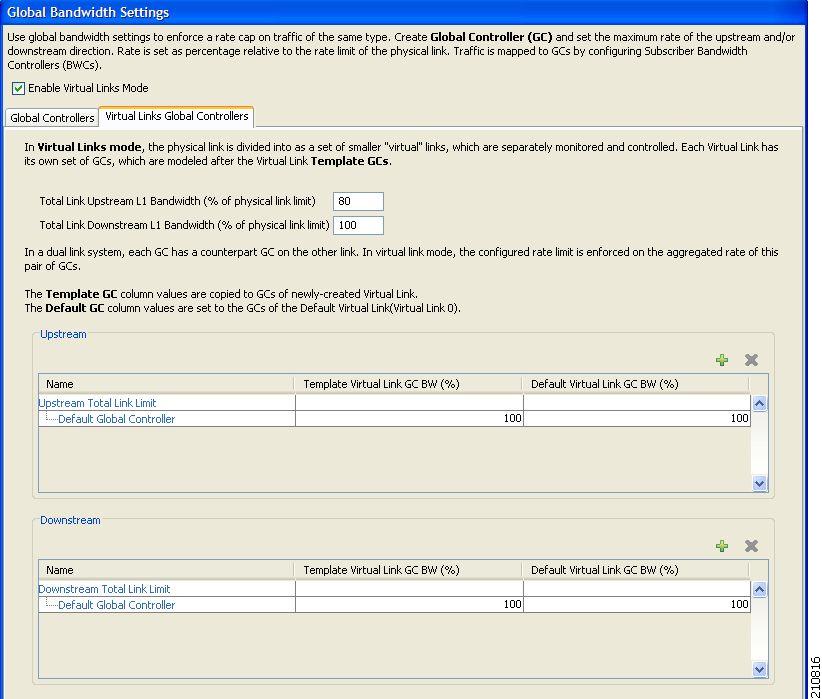This screenshot has height=699, width=822.
Task: Click the remove icon in Downstream section
Action: [751, 546]
